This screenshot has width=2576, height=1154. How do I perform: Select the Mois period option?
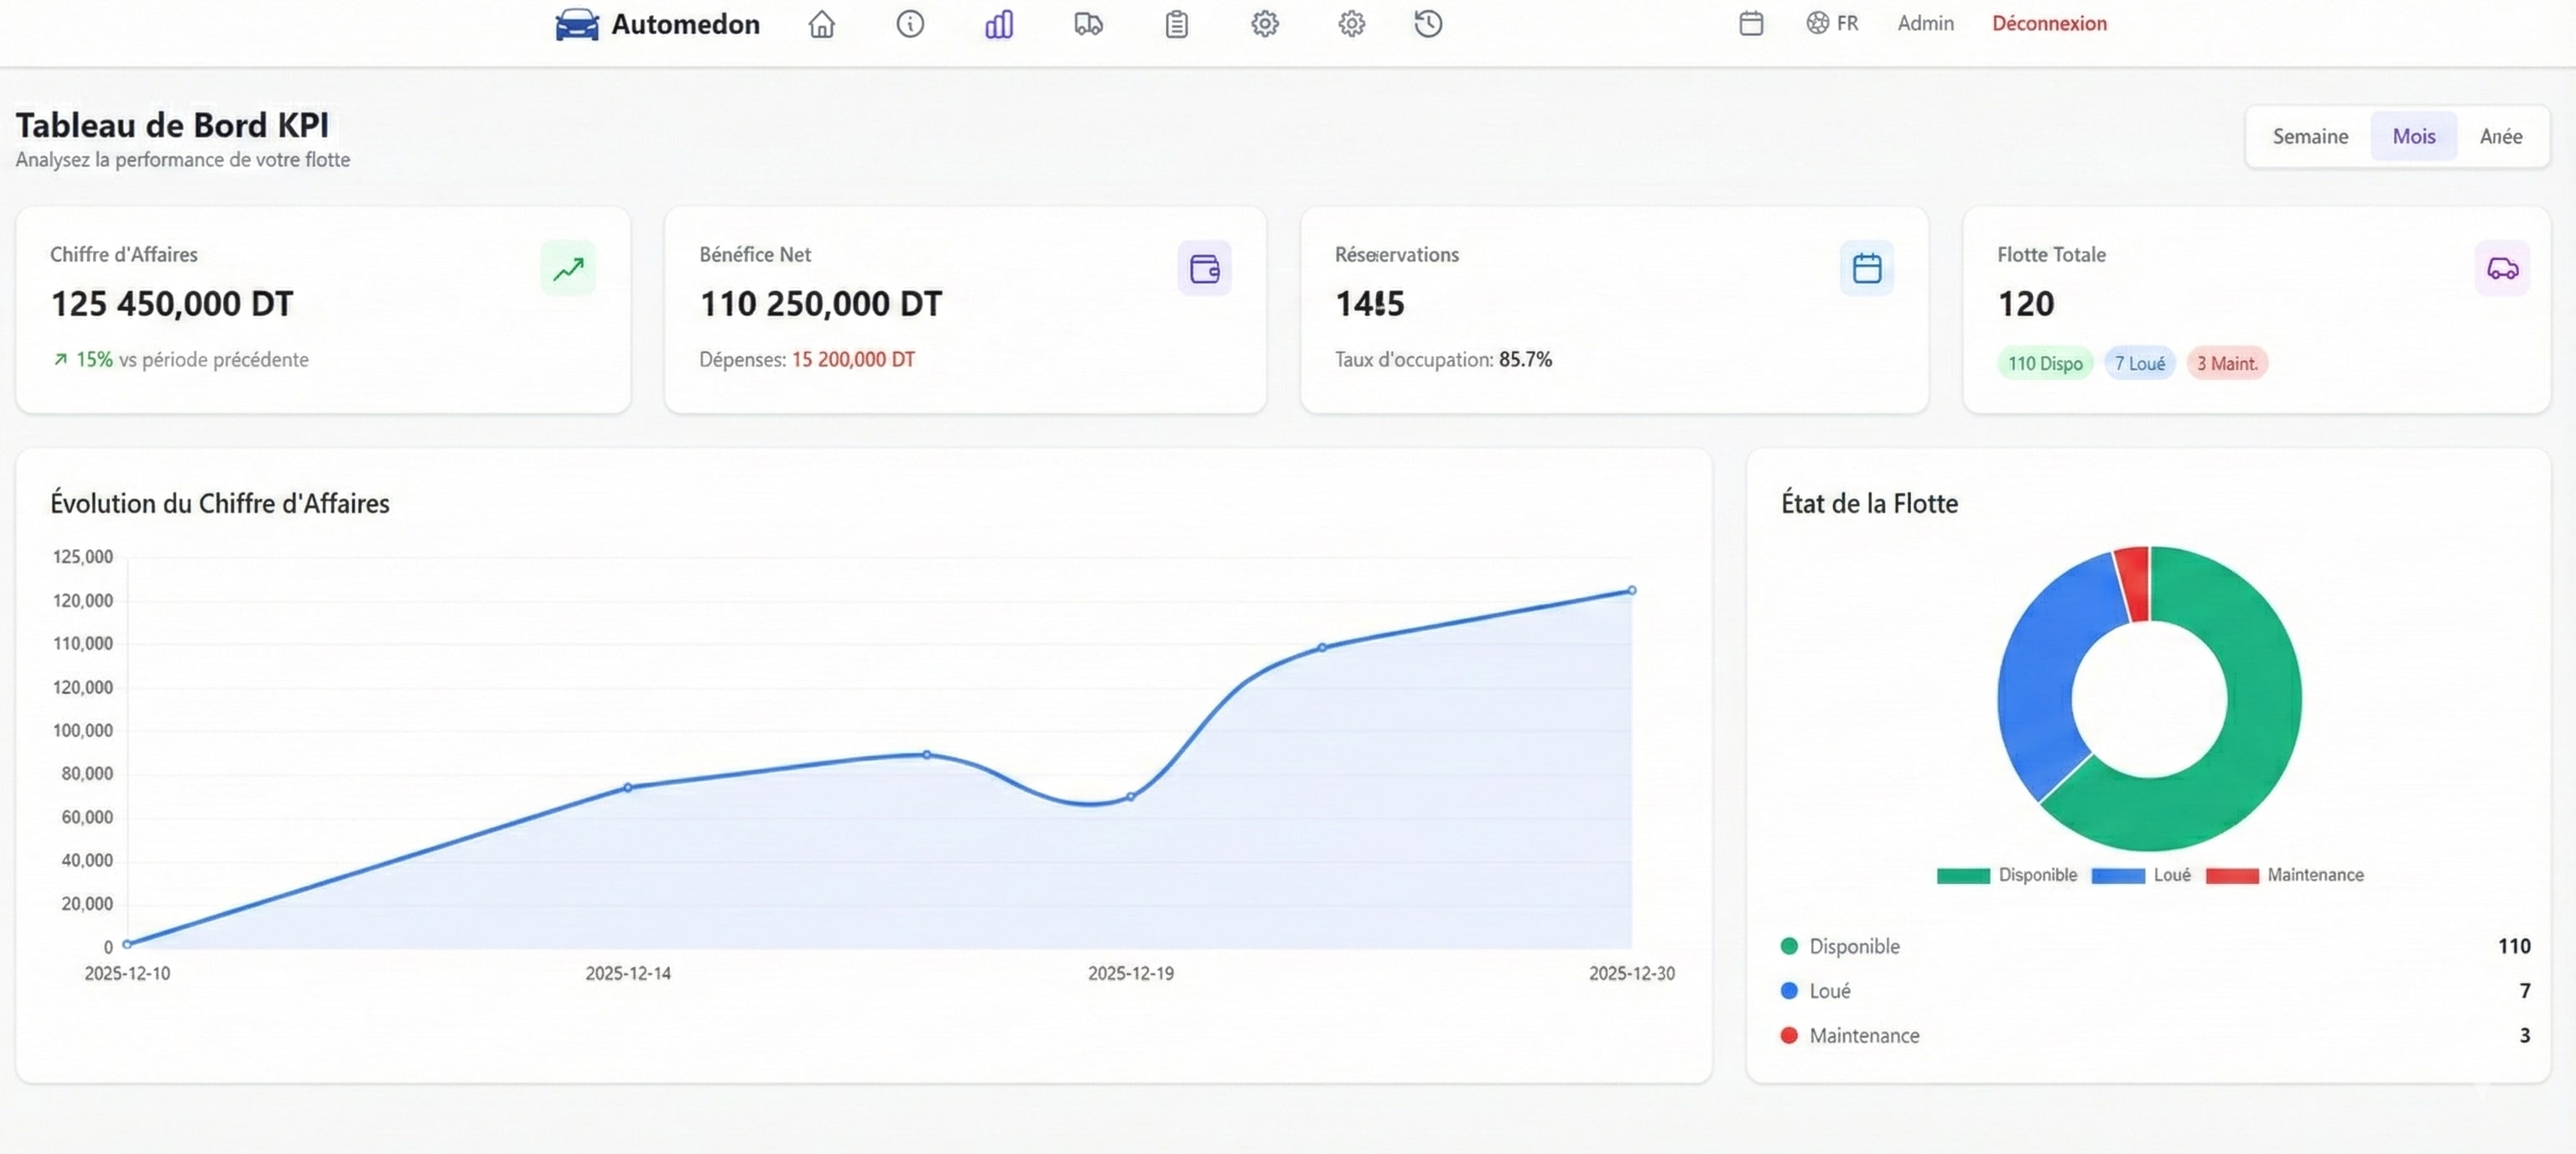coord(2413,137)
